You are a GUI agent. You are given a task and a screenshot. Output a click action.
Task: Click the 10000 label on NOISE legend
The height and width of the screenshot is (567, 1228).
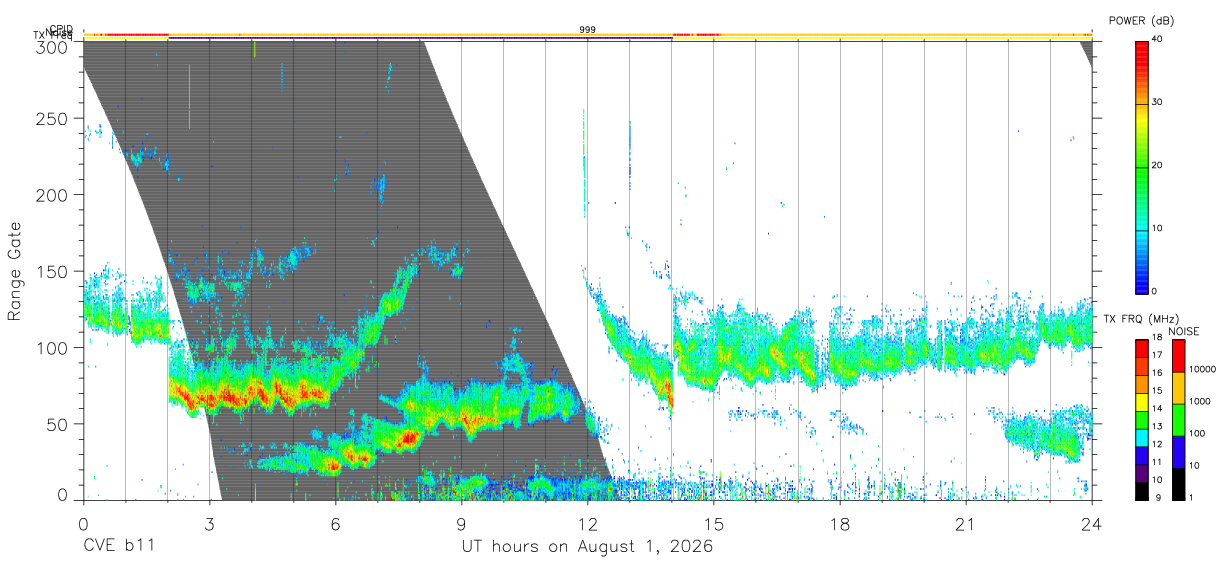1204,369
